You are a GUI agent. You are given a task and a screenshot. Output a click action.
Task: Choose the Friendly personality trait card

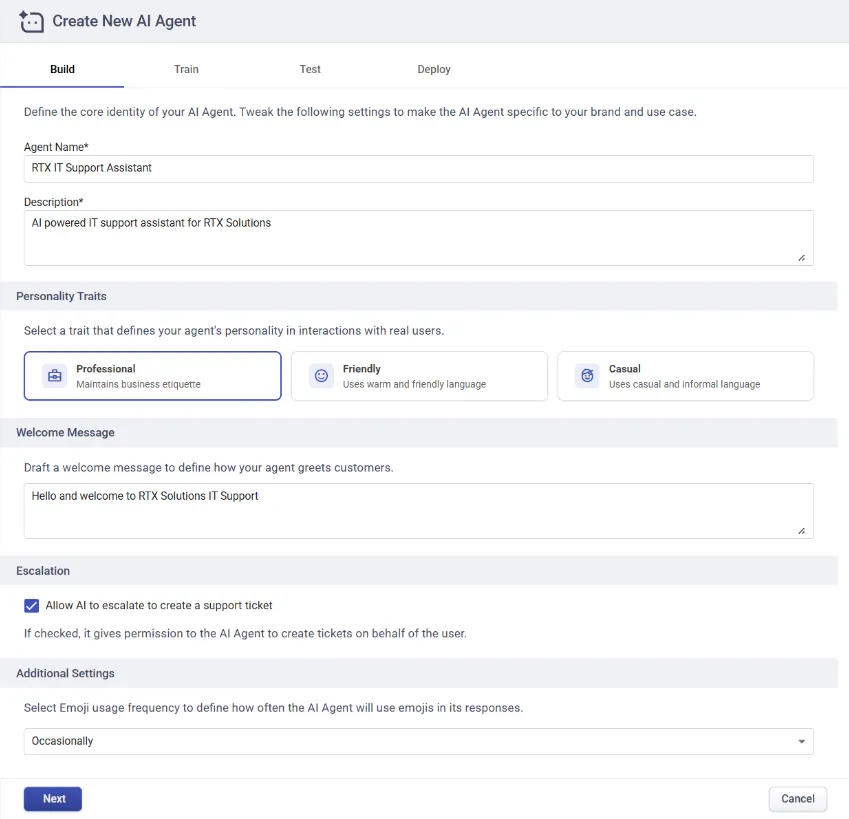click(x=419, y=376)
